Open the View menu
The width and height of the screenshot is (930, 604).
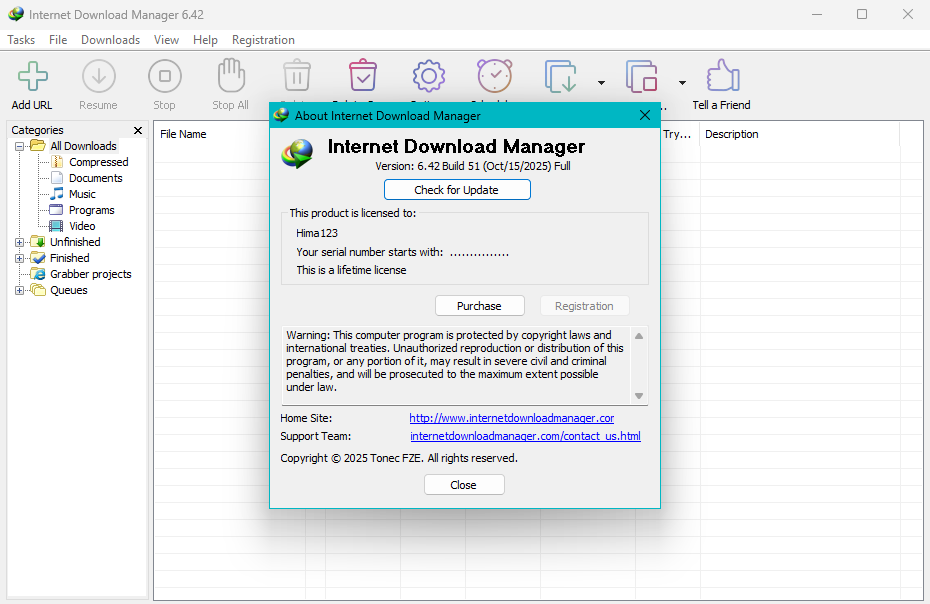pos(166,40)
